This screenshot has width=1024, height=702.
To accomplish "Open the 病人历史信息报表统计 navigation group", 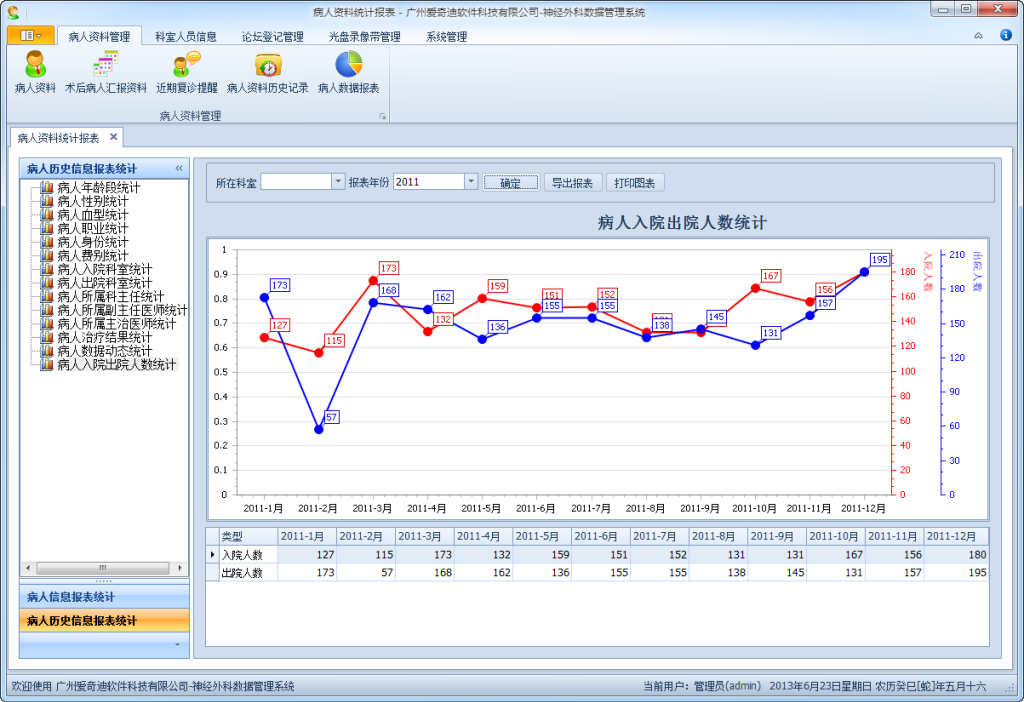I will (x=104, y=620).
